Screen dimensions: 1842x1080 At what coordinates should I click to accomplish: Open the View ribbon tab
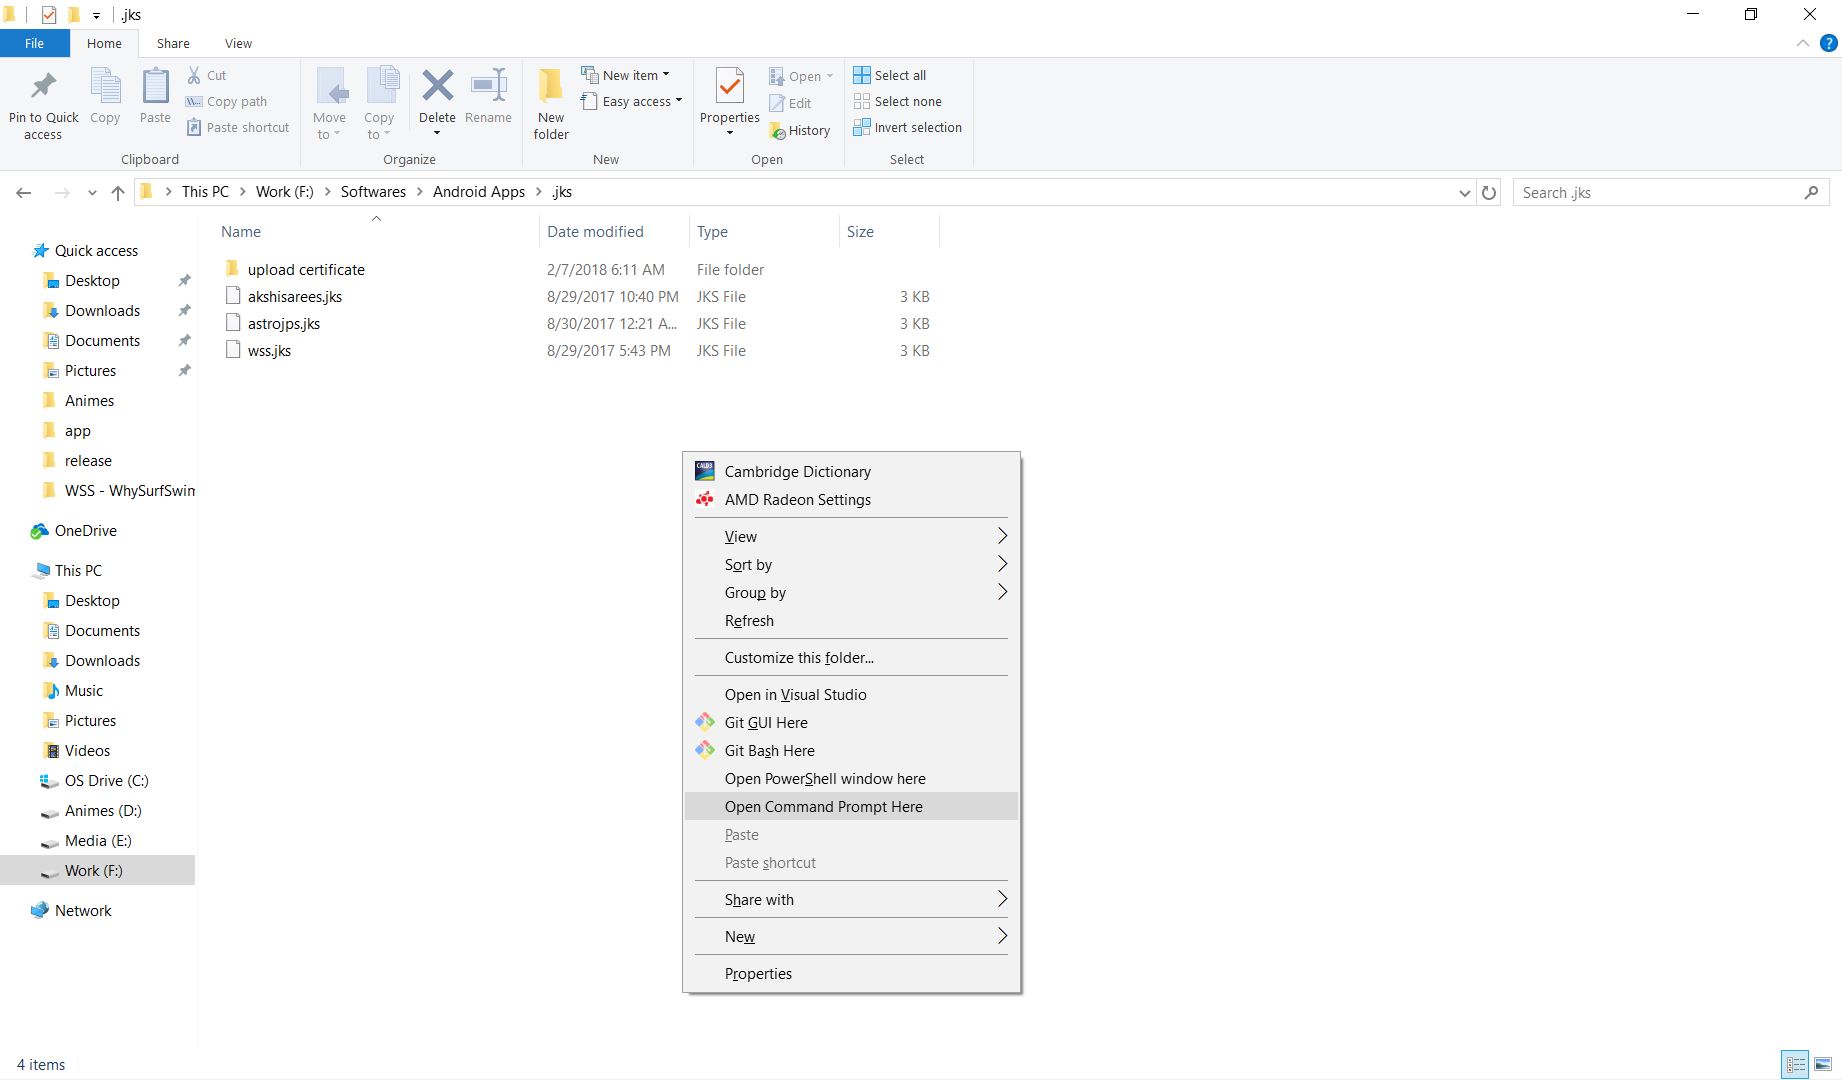(x=238, y=43)
